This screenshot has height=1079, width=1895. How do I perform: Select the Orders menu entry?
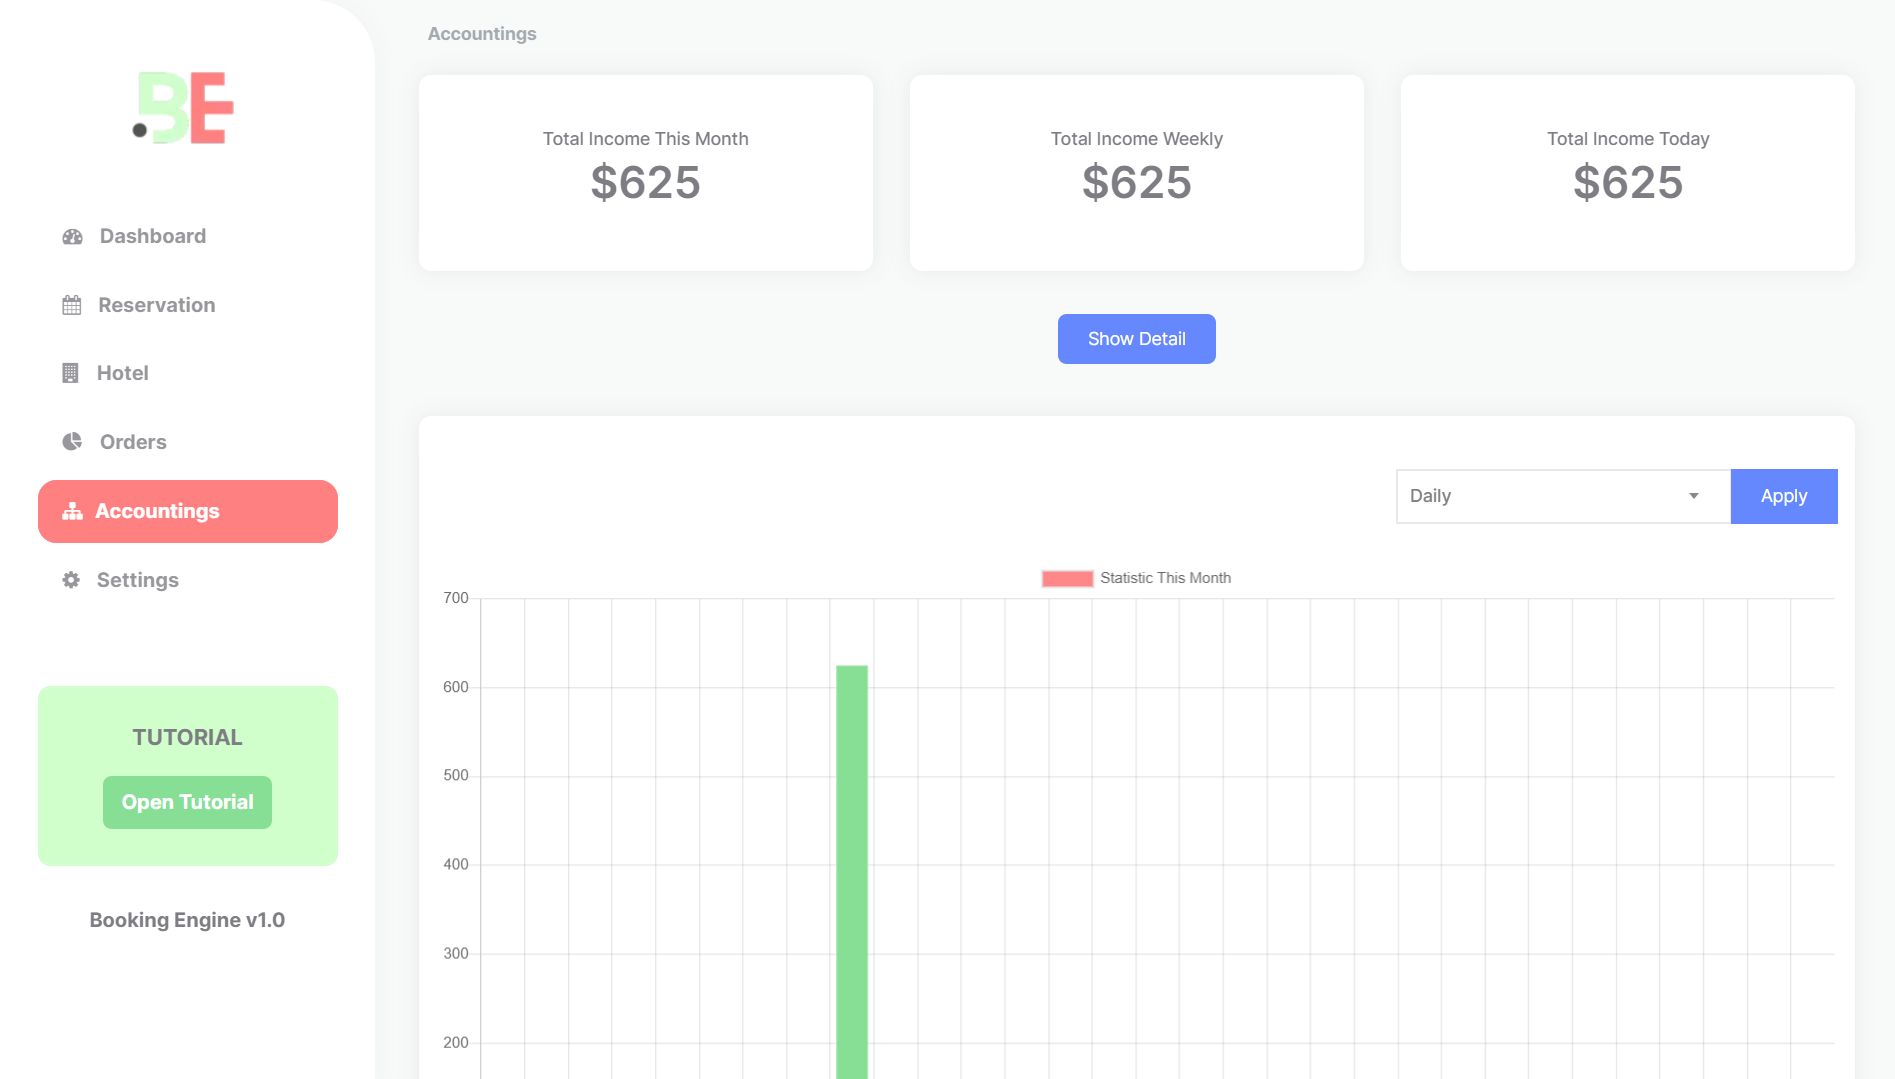click(133, 442)
